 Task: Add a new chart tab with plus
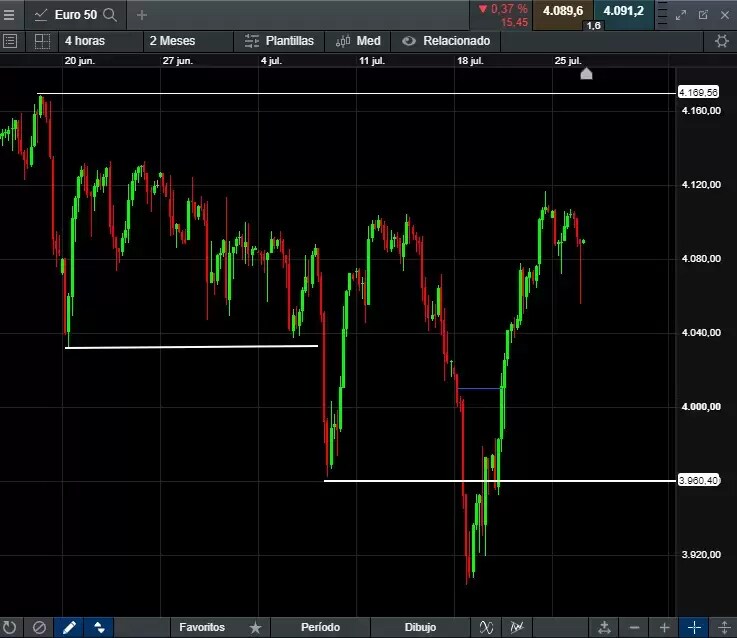pos(141,15)
